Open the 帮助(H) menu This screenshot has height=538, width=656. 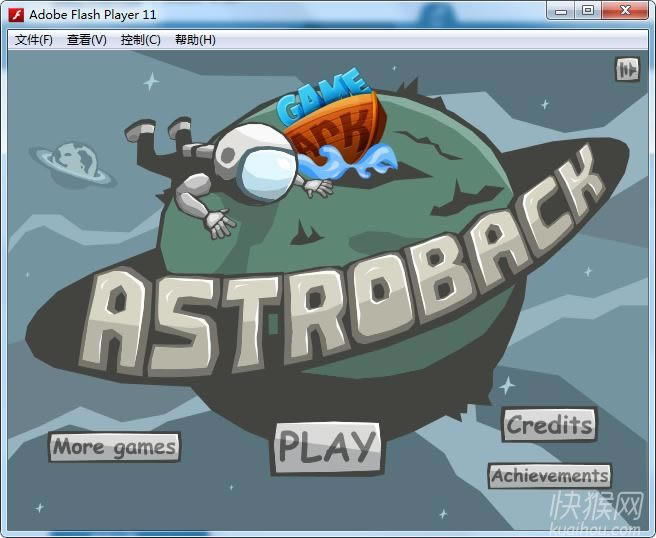tap(195, 40)
